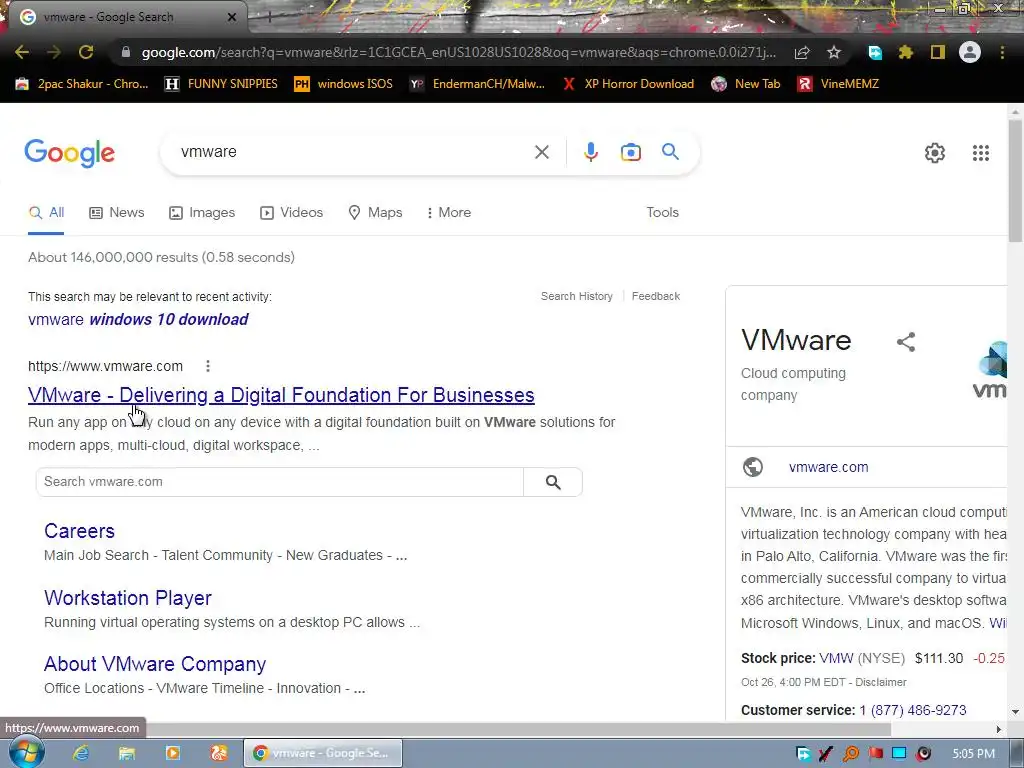Image resolution: width=1024 pixels, height=768 pixels.
Task: Open search Tools options
Action: [662, 213]
